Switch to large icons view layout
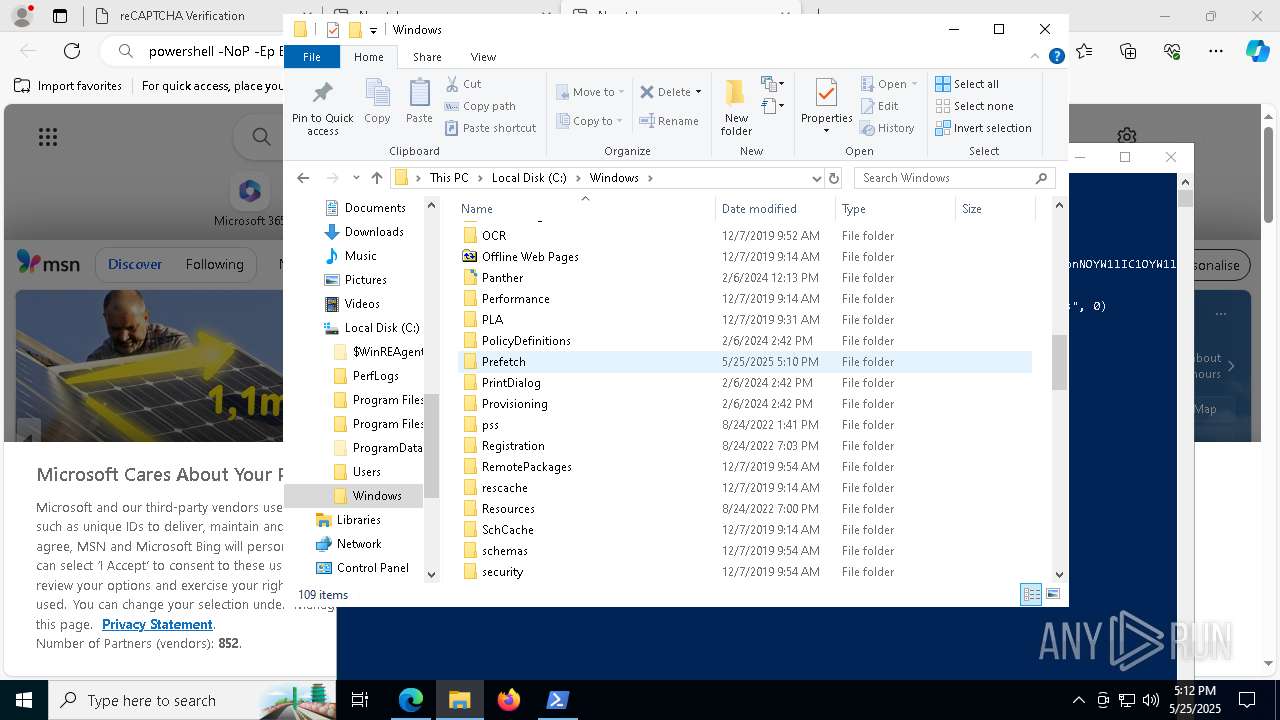Screen dimensions: 1280x720 [x=1053, y=594]
